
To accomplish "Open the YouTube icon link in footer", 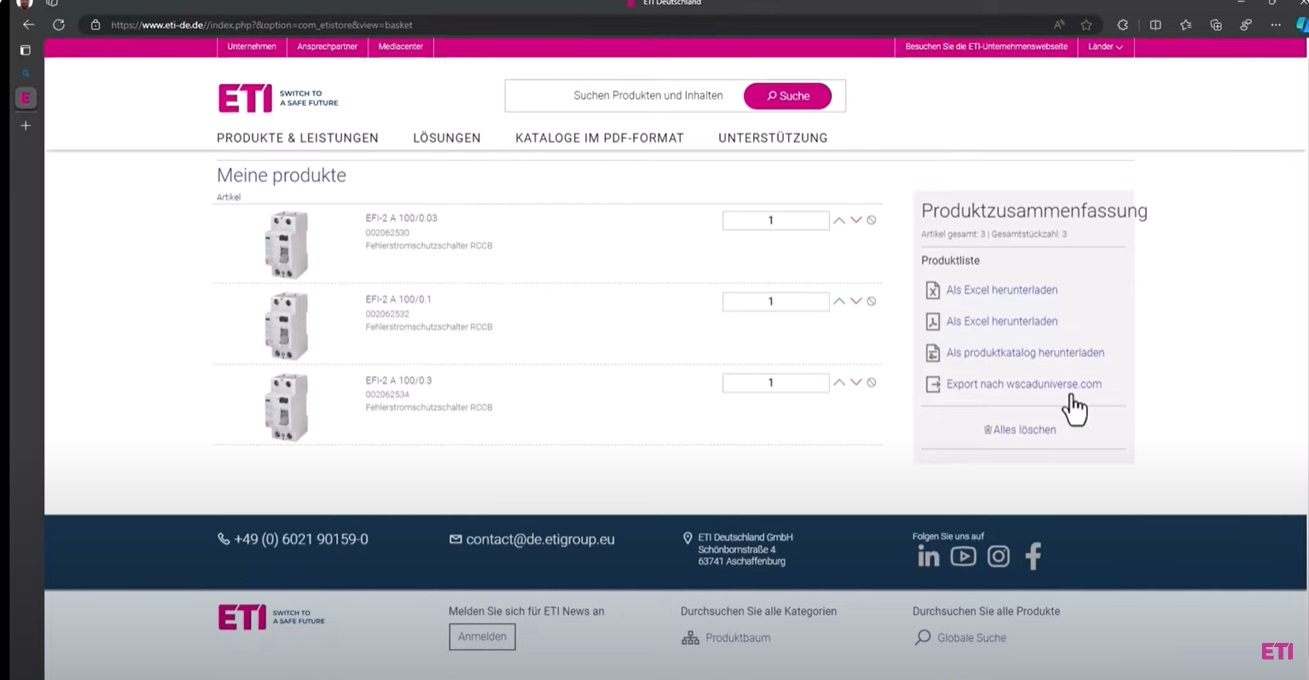I will point(963,557).
